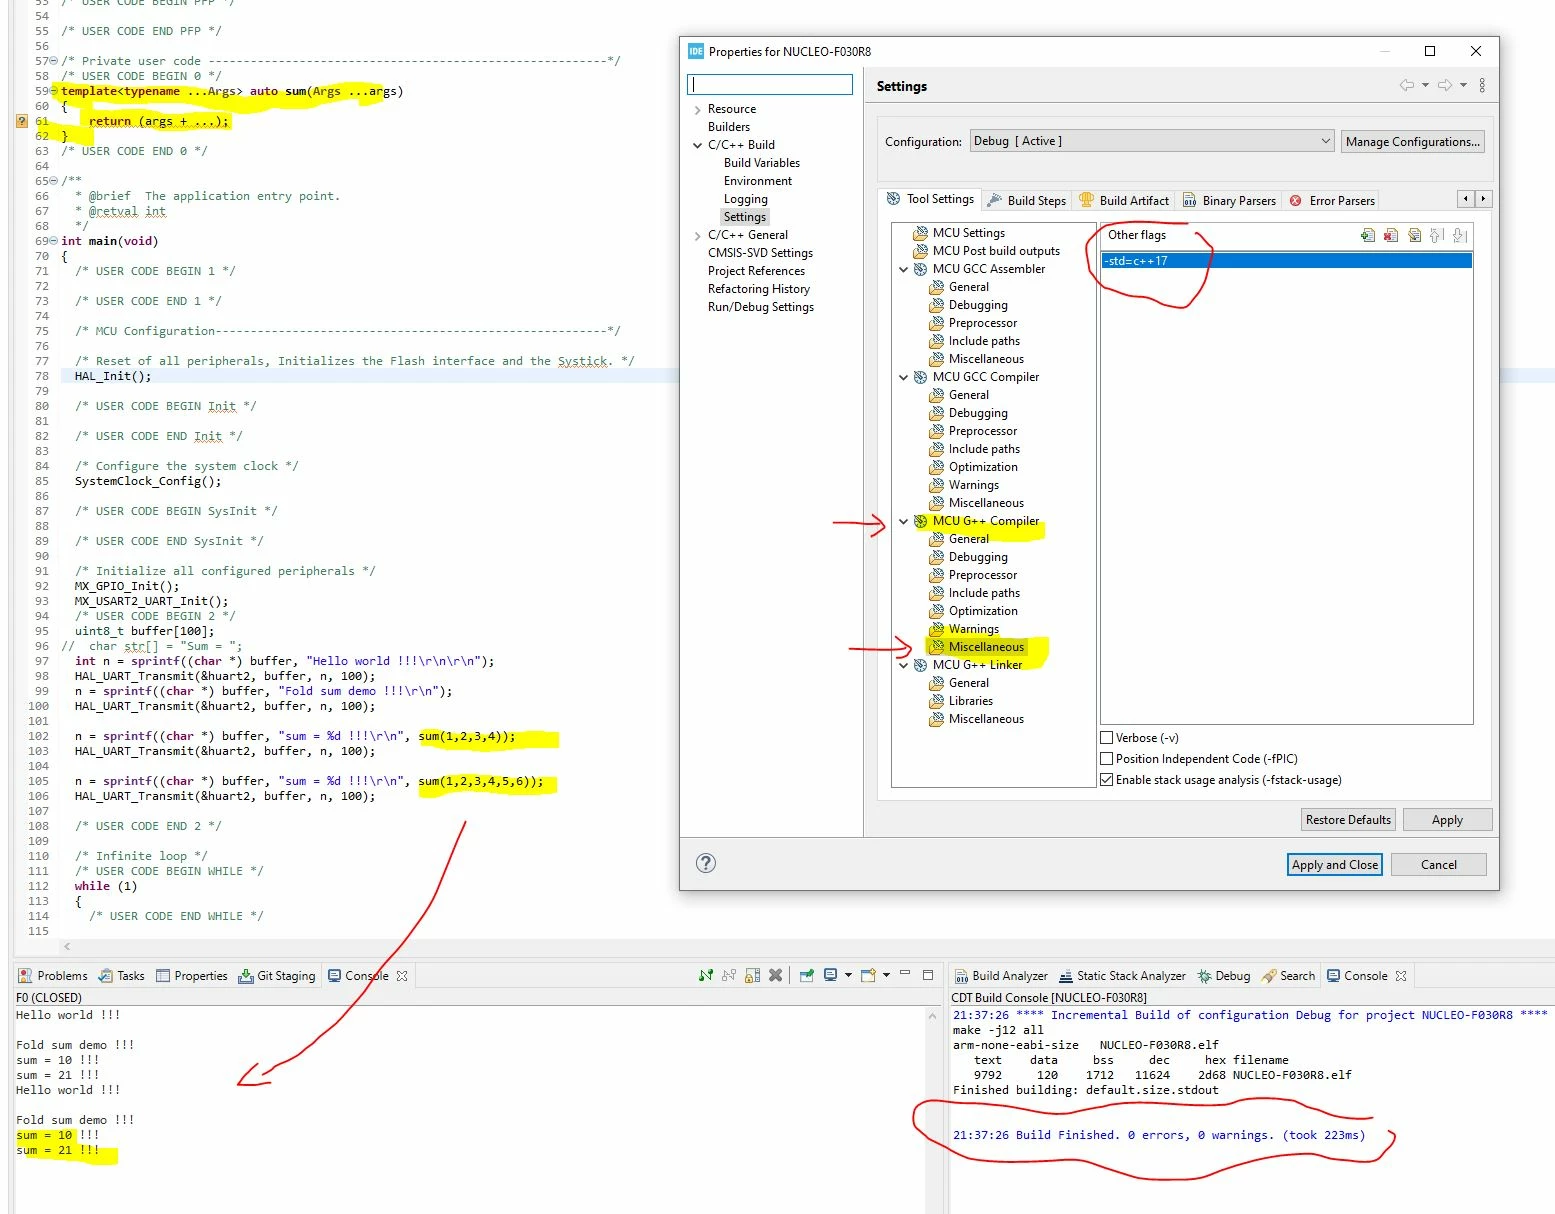This screenshot has height=1214, width=1555.
Task: Switch to the Build Steps tab
Action: tap(1026, 200)
